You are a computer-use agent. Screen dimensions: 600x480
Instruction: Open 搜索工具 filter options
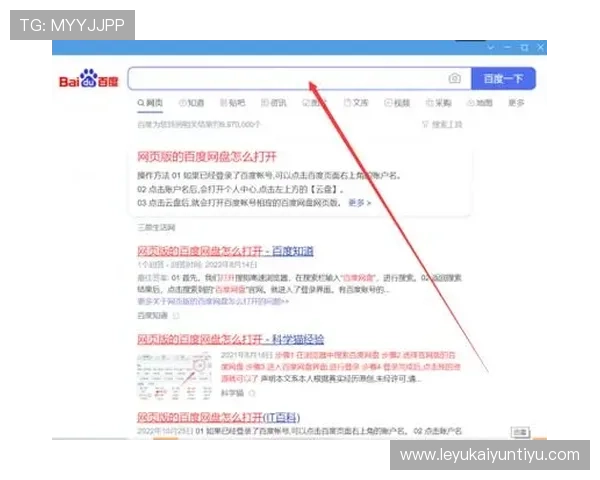[x=442, y=124]
